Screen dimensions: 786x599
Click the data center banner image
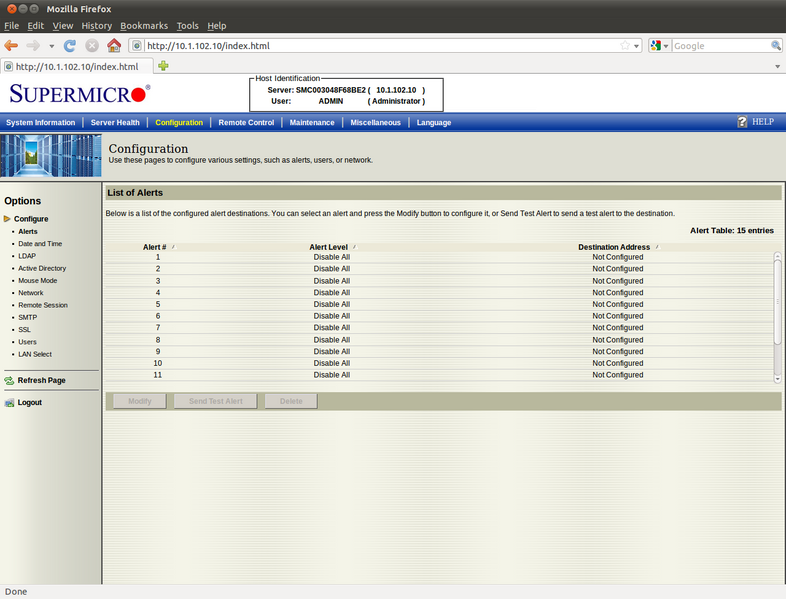coord(51,155)
